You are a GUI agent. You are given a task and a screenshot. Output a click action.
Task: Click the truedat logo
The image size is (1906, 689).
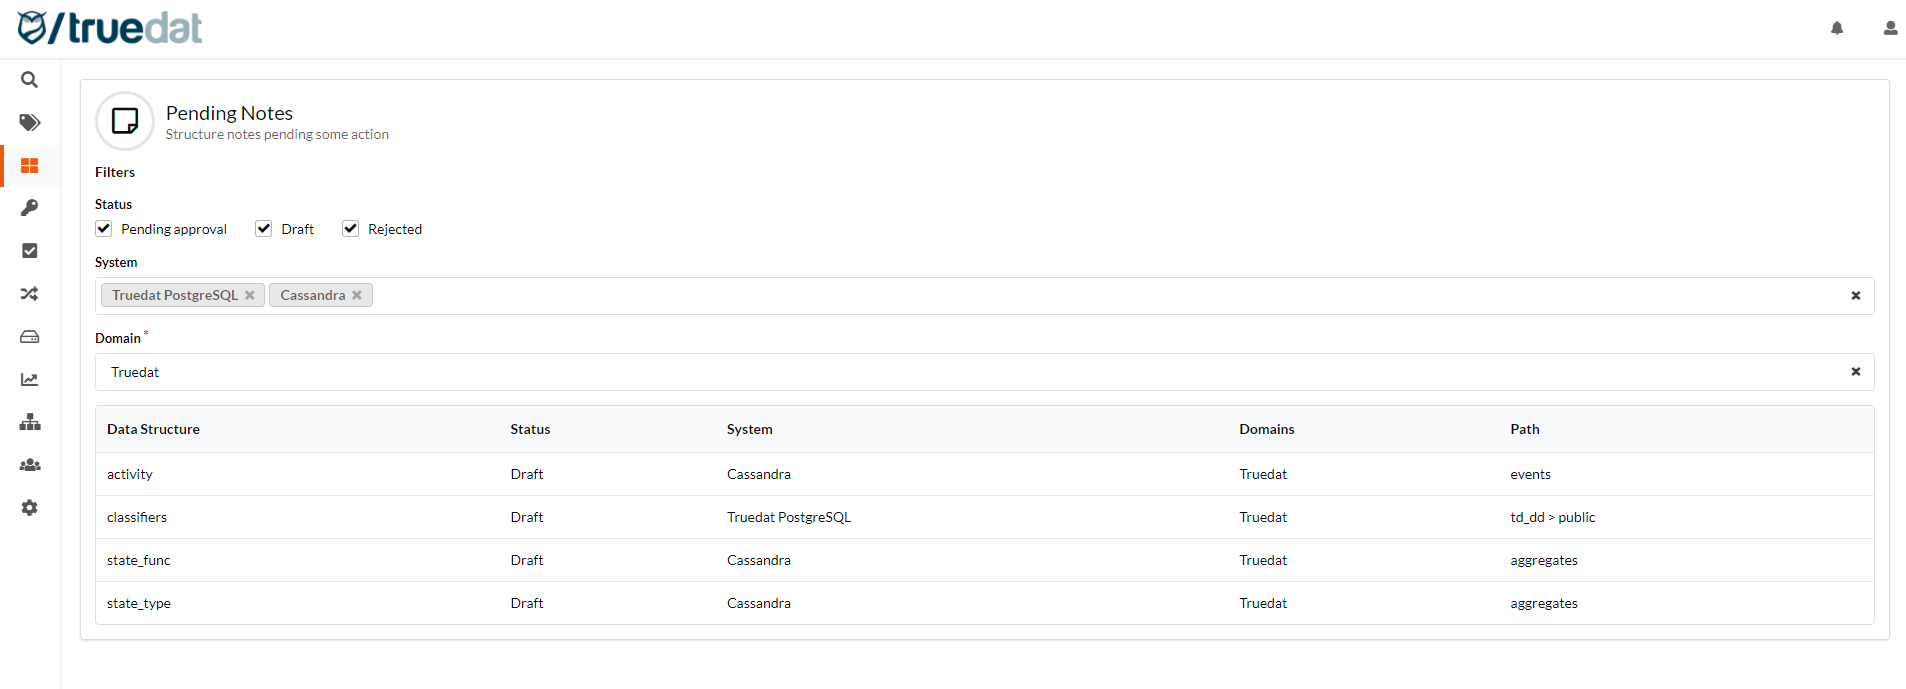point(110,28)
